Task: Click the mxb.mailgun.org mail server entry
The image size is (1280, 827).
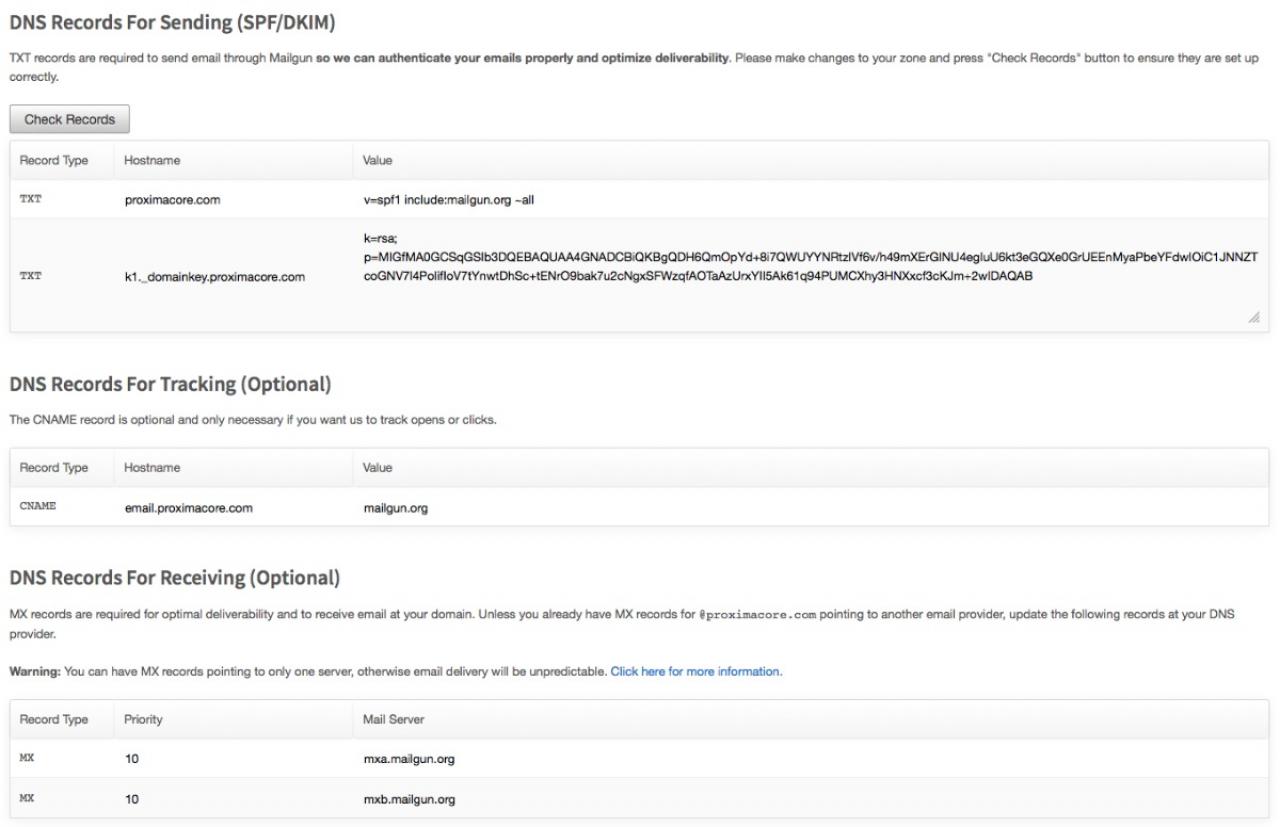Action: point(409,799)
